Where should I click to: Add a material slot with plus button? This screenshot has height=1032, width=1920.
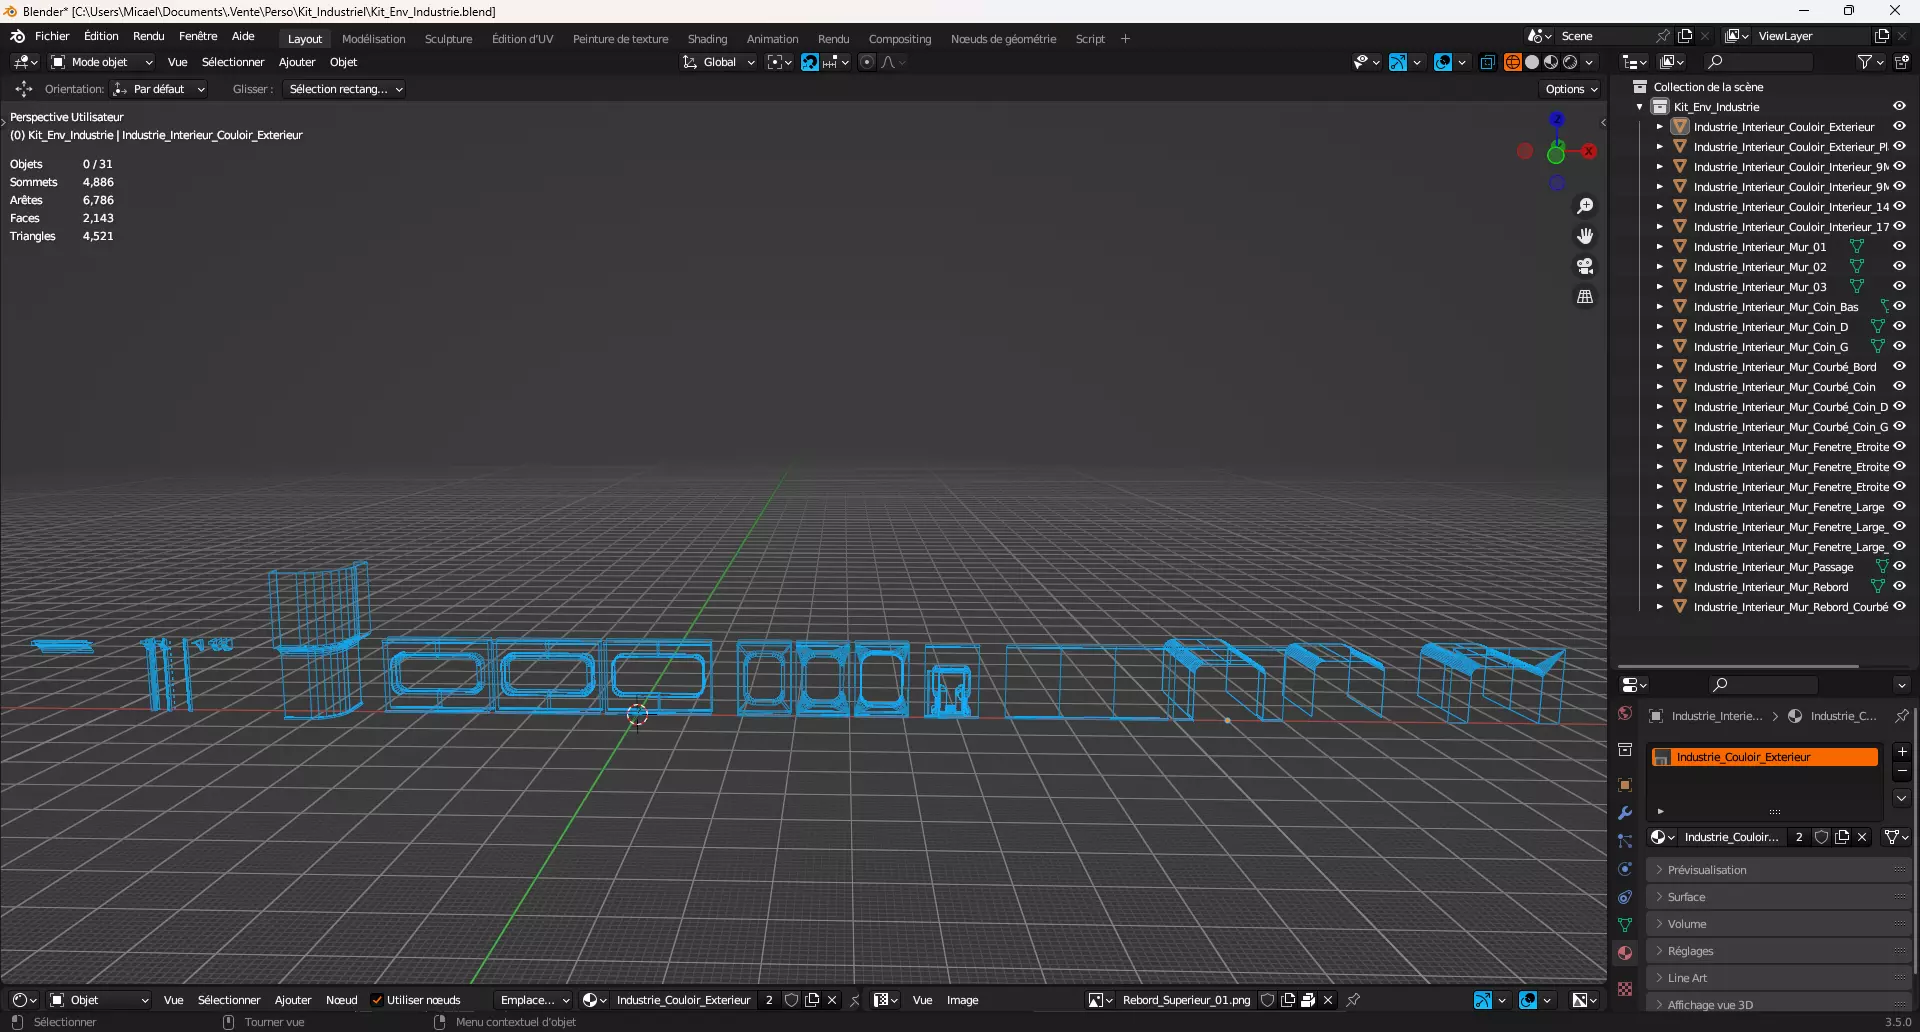(x=1902, y=751)
